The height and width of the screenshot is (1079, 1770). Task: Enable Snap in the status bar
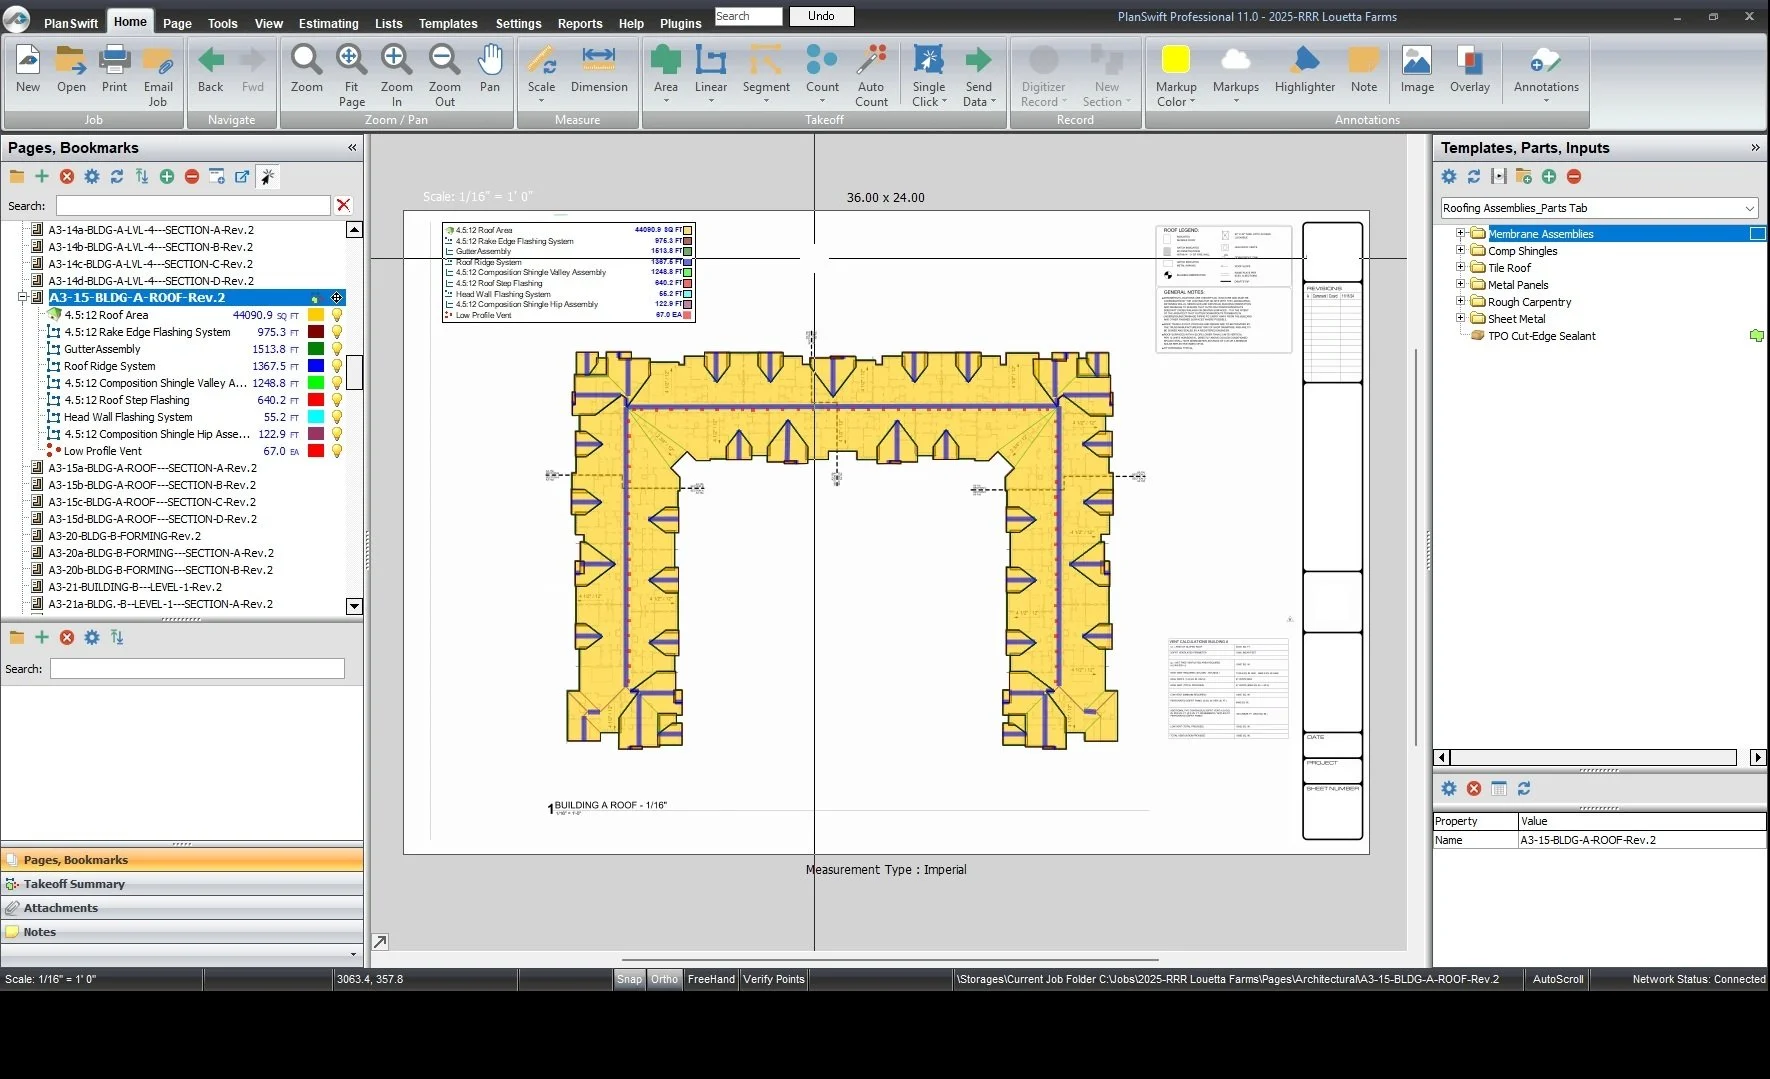click(629, 979)
